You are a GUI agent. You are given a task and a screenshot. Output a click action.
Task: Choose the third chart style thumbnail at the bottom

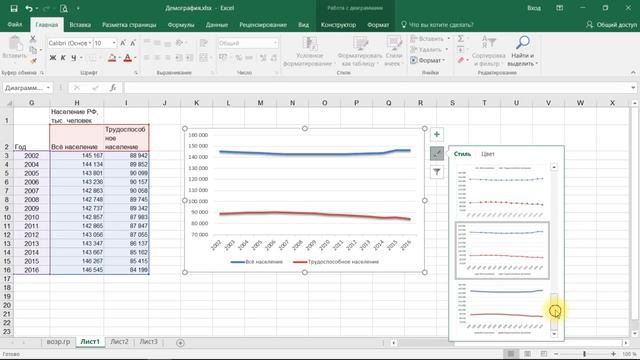pos(502,309)
